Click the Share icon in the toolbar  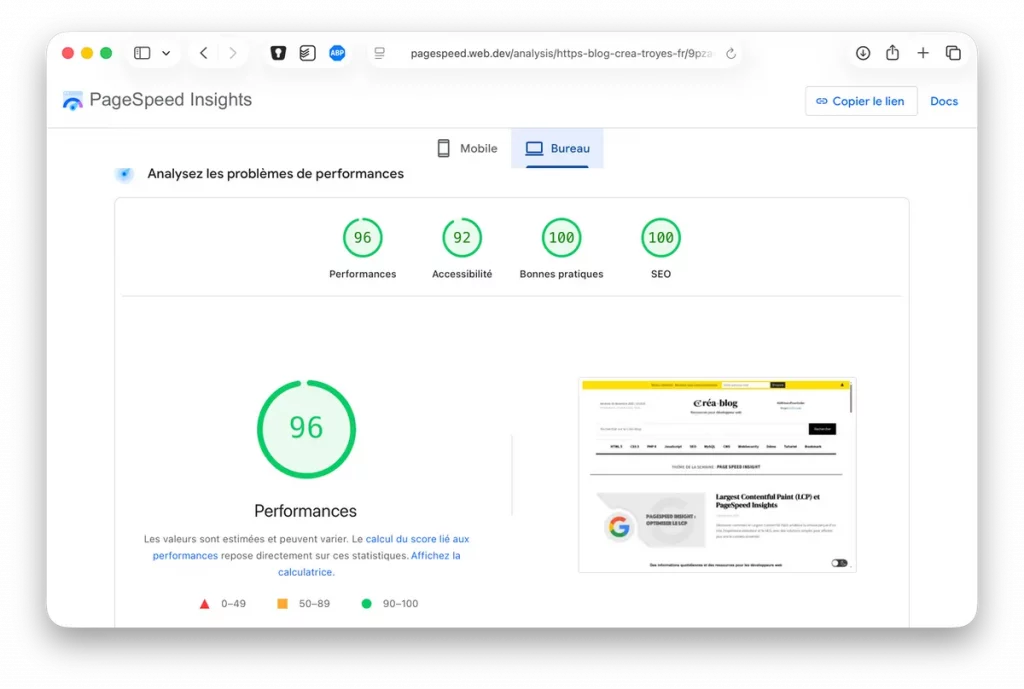pyautogui.click(x=891, y=53)
